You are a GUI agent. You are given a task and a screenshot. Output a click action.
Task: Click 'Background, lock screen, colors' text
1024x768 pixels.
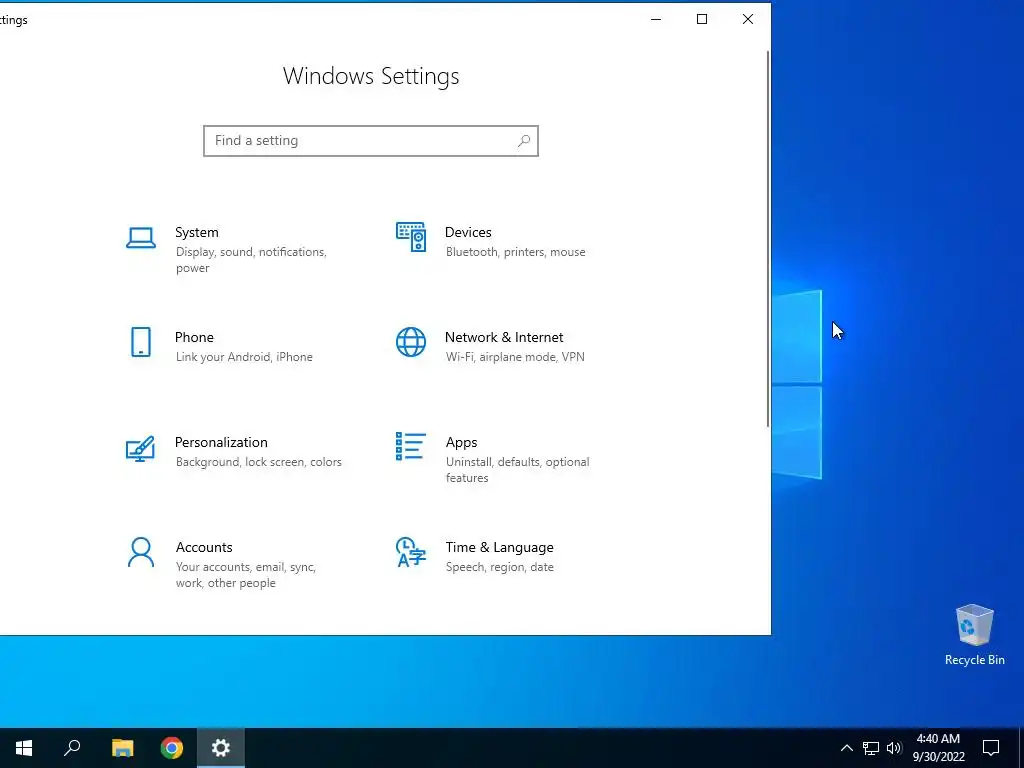pos(259,462)
